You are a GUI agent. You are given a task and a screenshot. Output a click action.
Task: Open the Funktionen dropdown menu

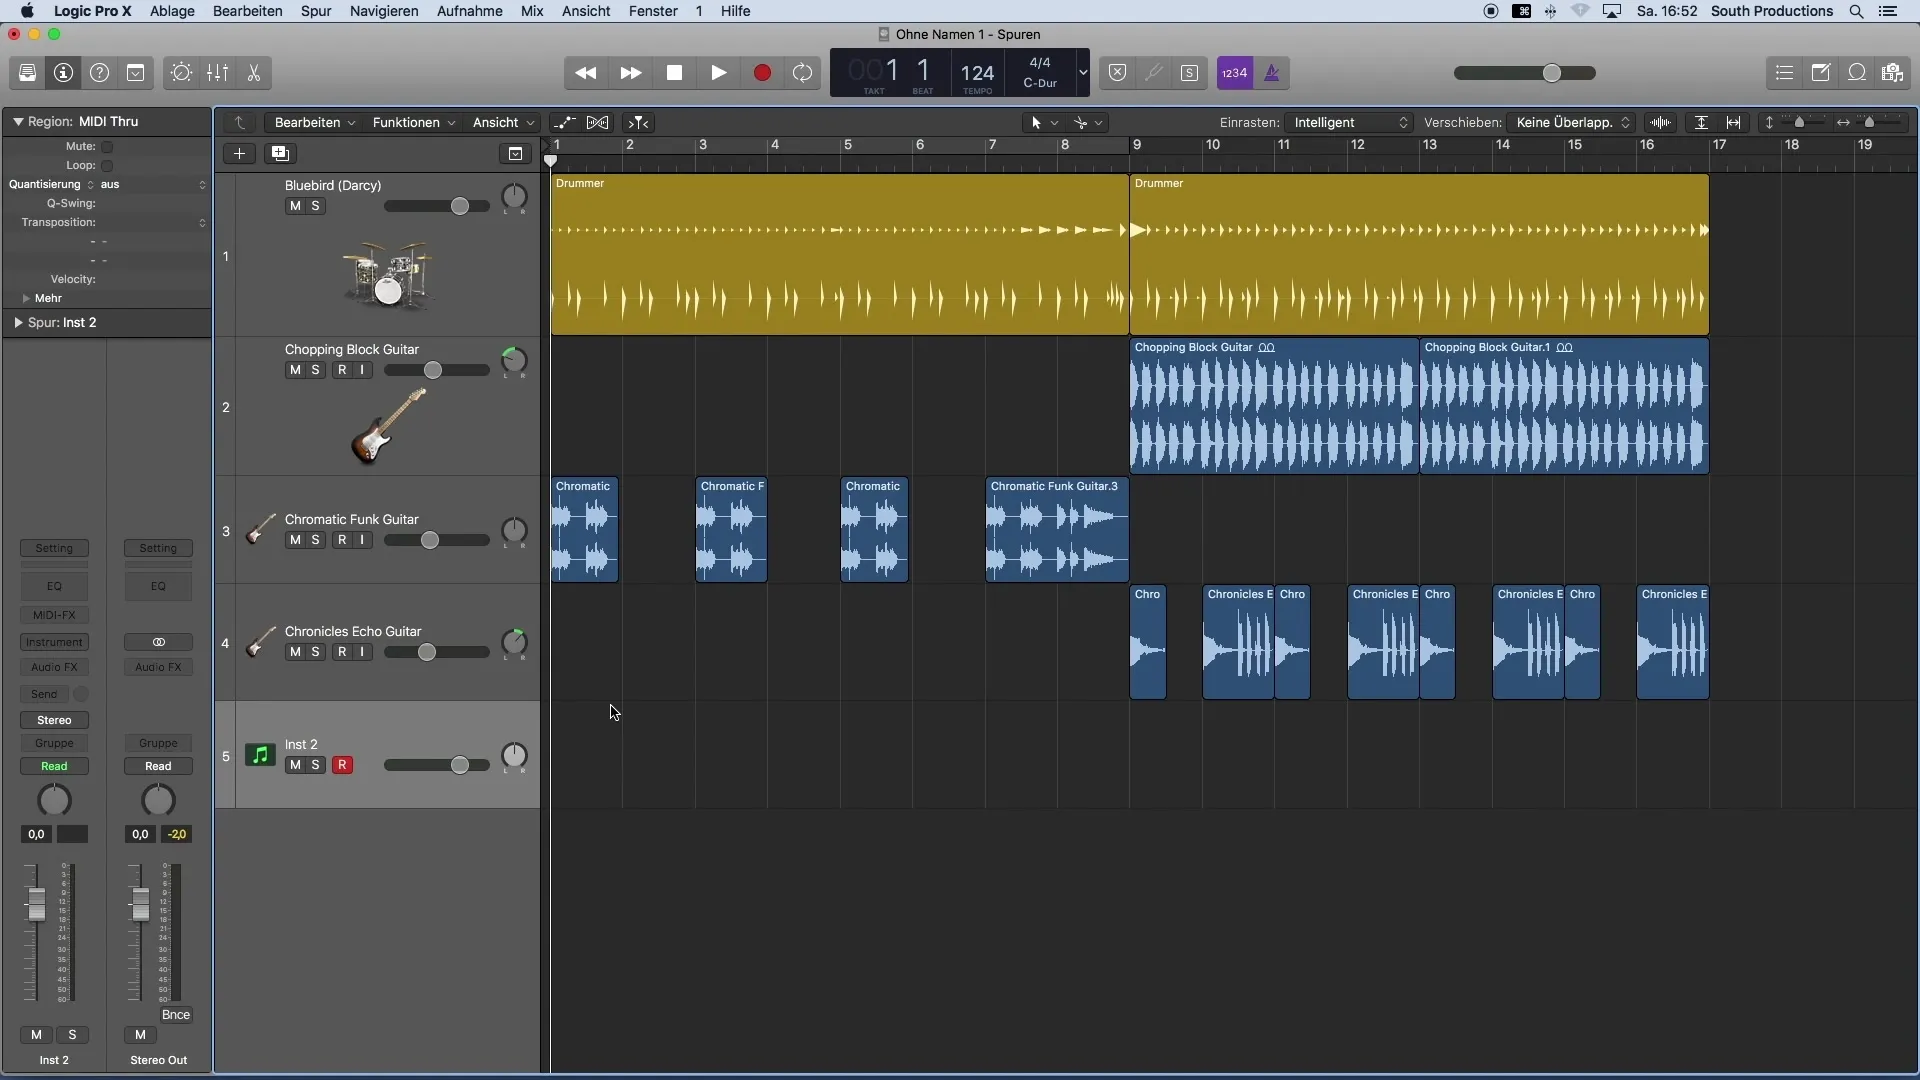pos(414,122)
